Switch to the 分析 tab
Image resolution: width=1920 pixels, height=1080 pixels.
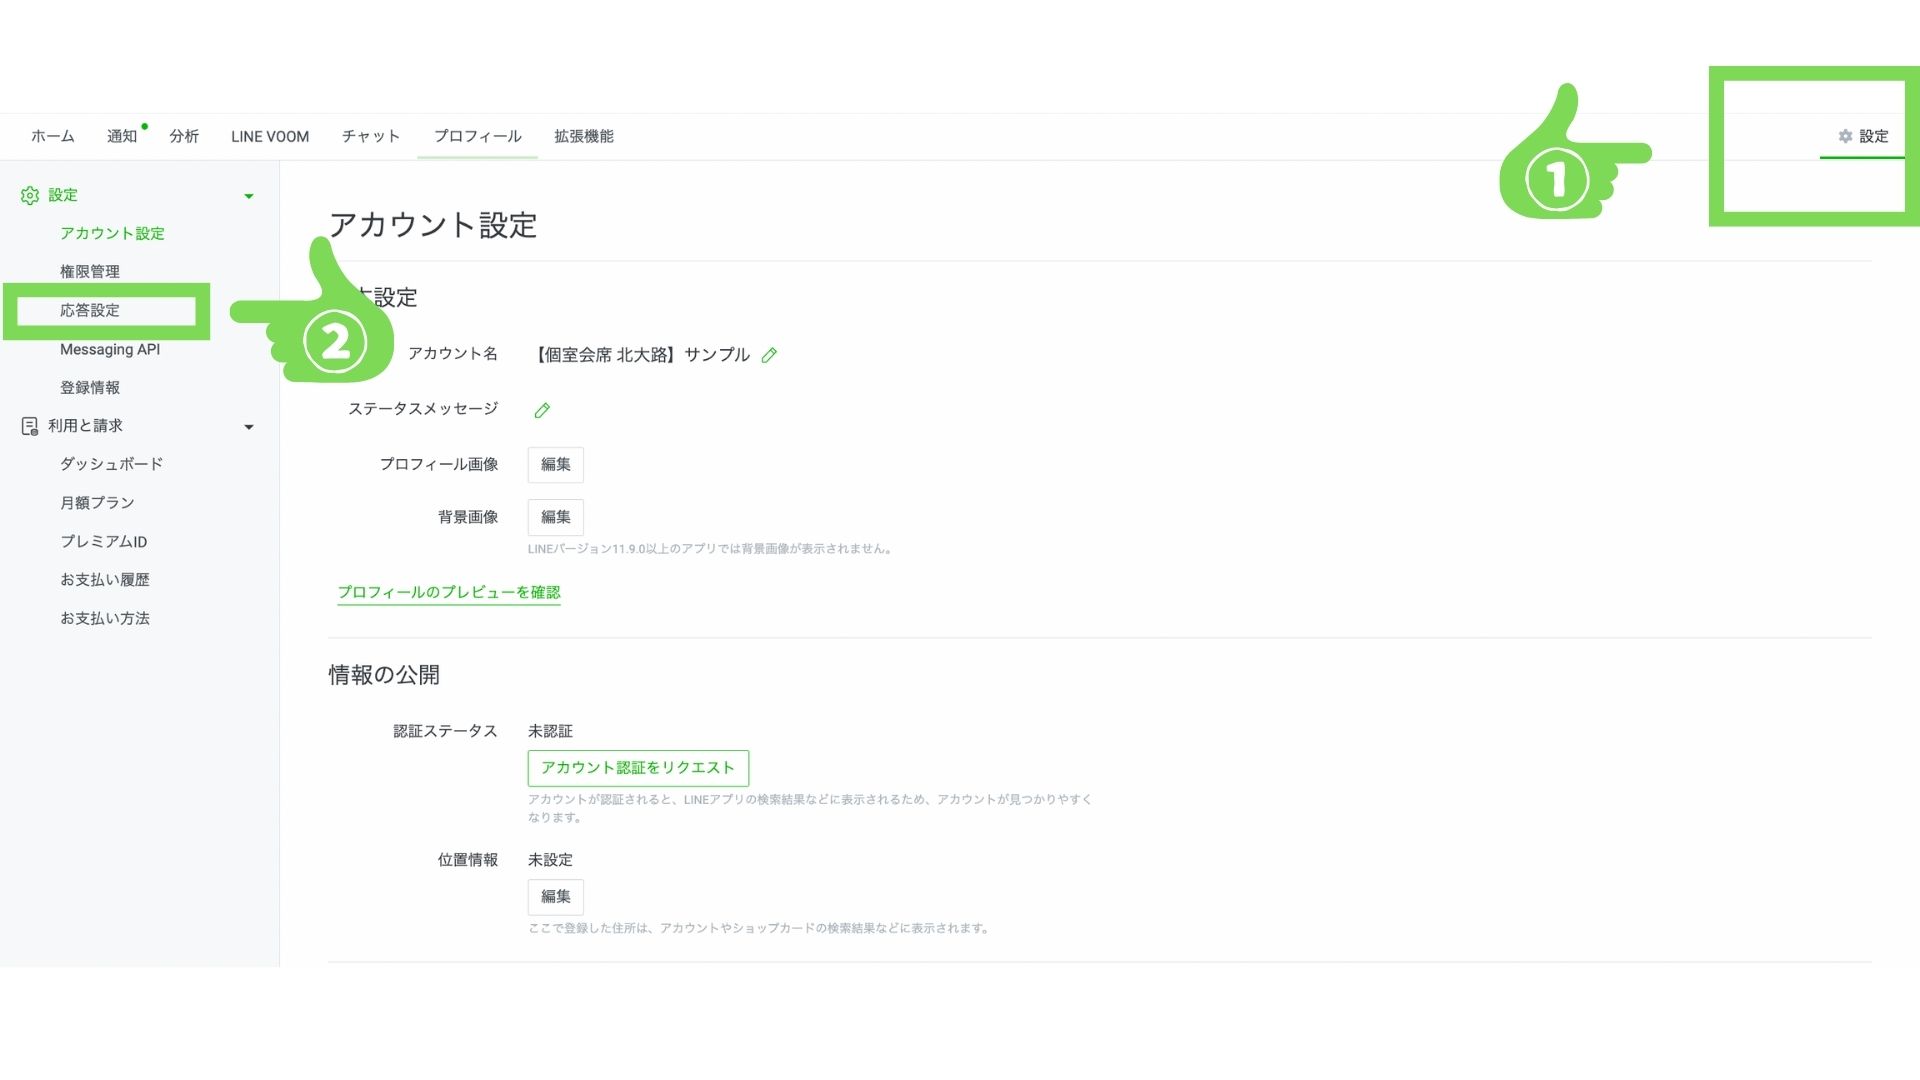click(x=184, y=136)
